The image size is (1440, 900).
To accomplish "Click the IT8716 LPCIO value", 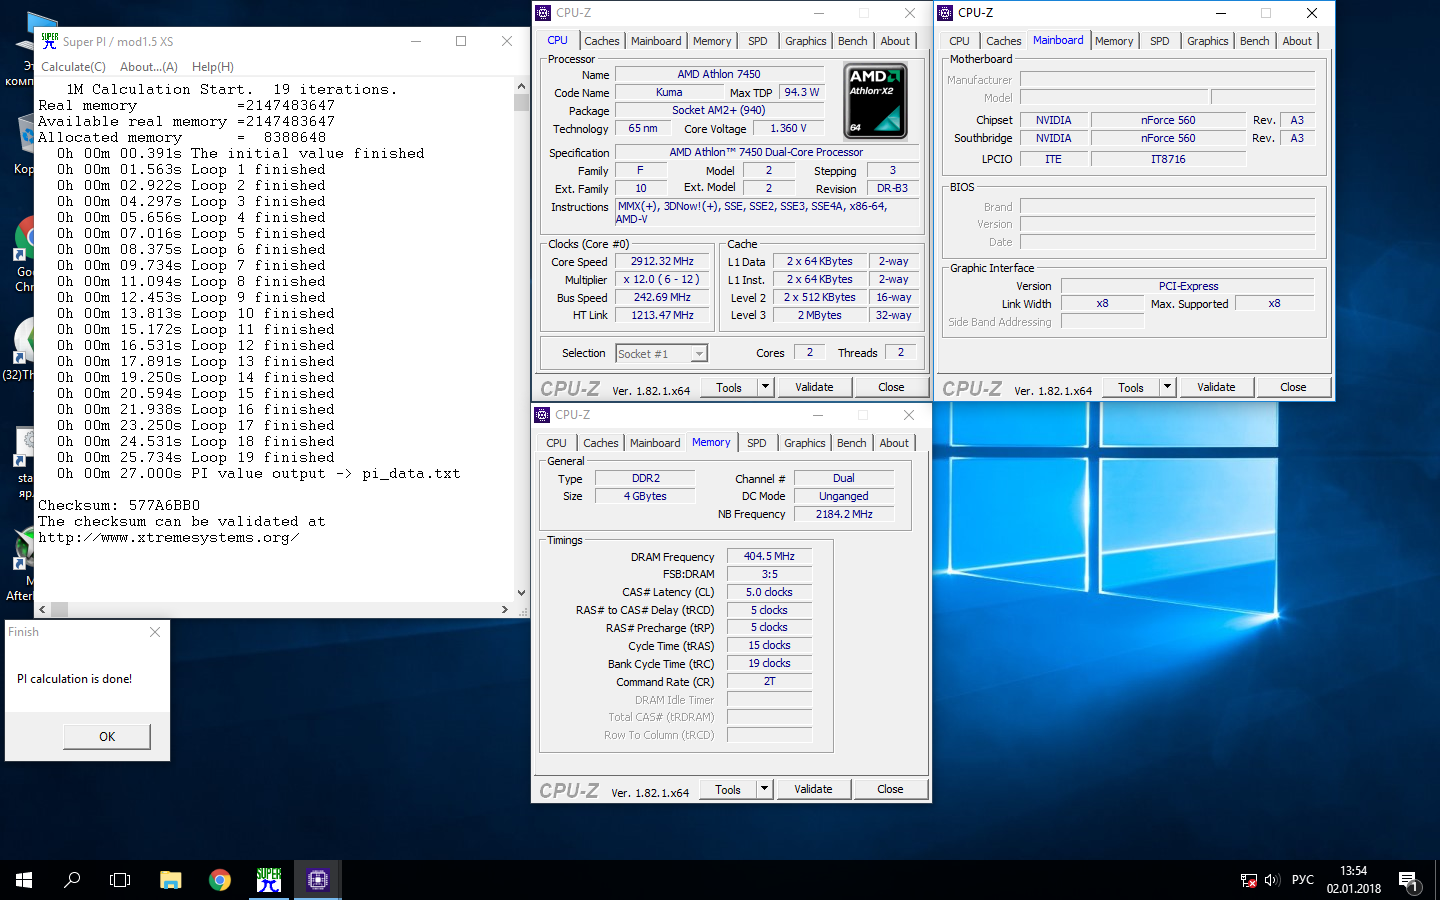I will point(1168,159).
